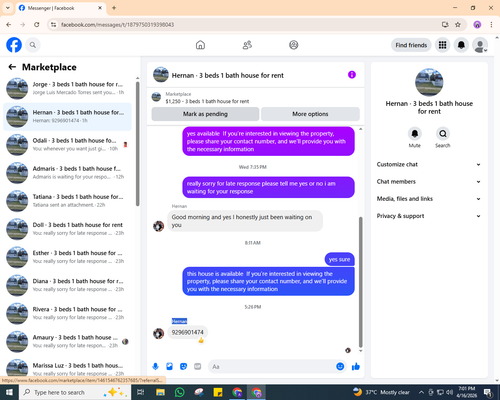This screenshot has height=400, width=500.
Task: Click the chat header listing thumbnail
Action: [x=161, y=74]
